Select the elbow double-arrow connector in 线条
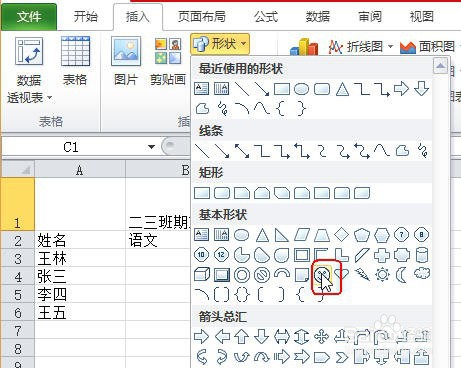The height and width of the screenshot is (368, 461). tap(302, 151)
